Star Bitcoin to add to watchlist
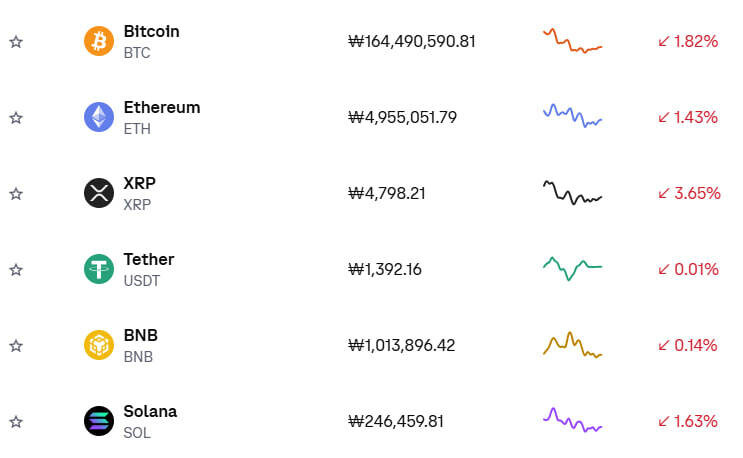This screenshot has height=458, width=743. pyautogui.click(x=16, y=42)
